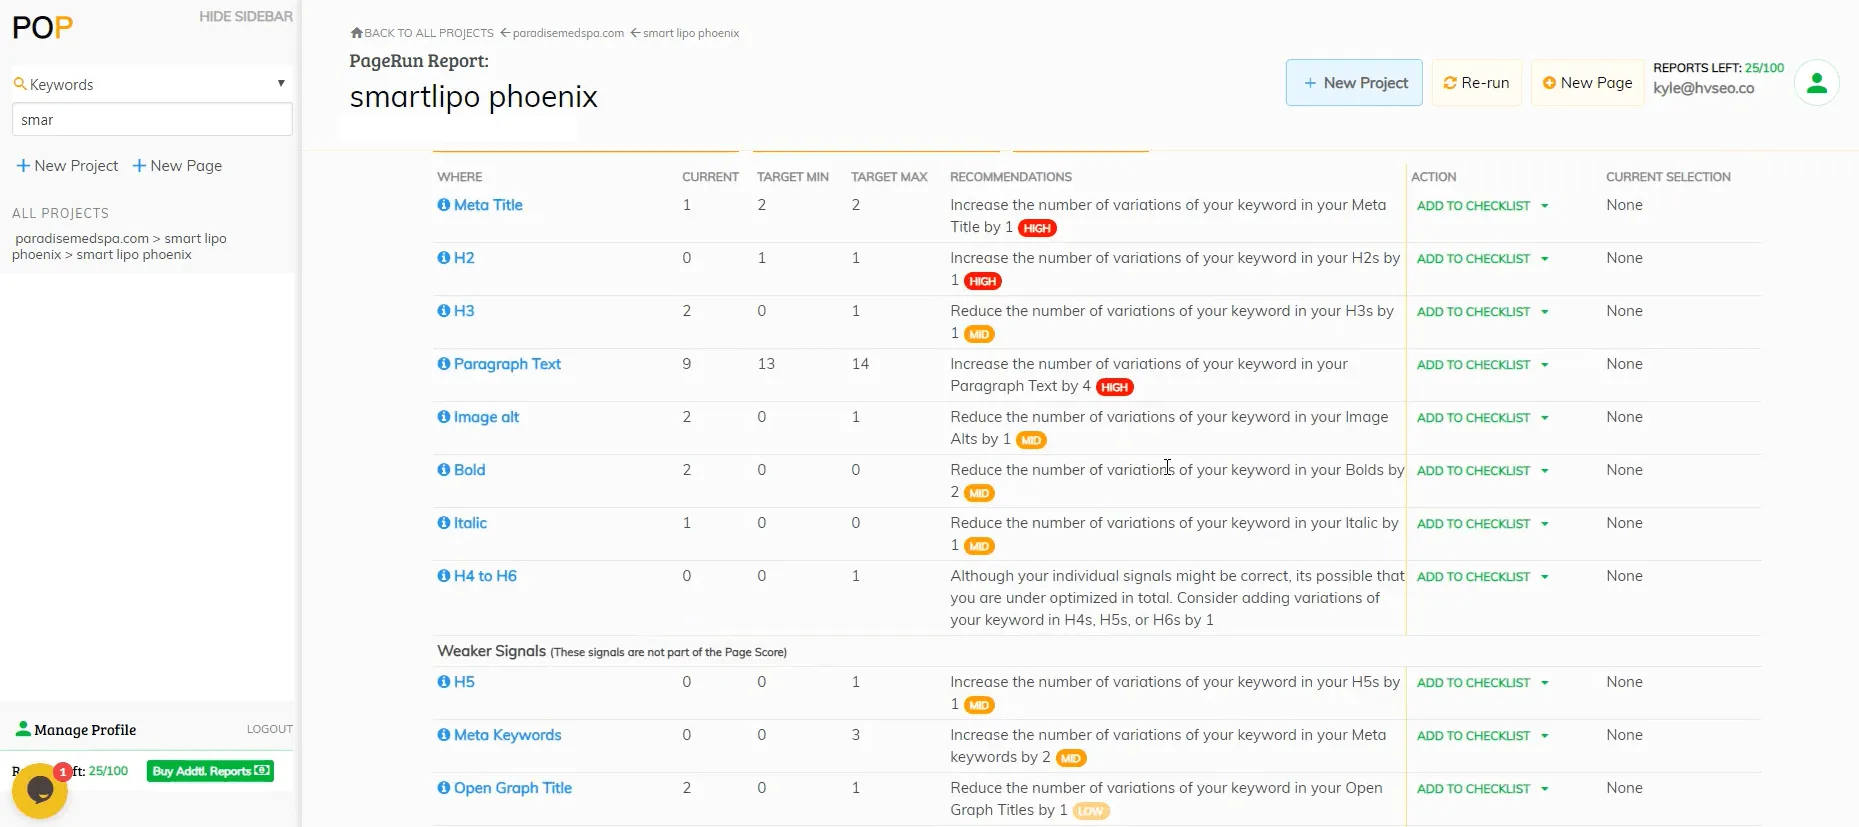Click the home icon for Back to All Projects
The width and height of the screenshot is (1859, 827).
pos(356,33)
